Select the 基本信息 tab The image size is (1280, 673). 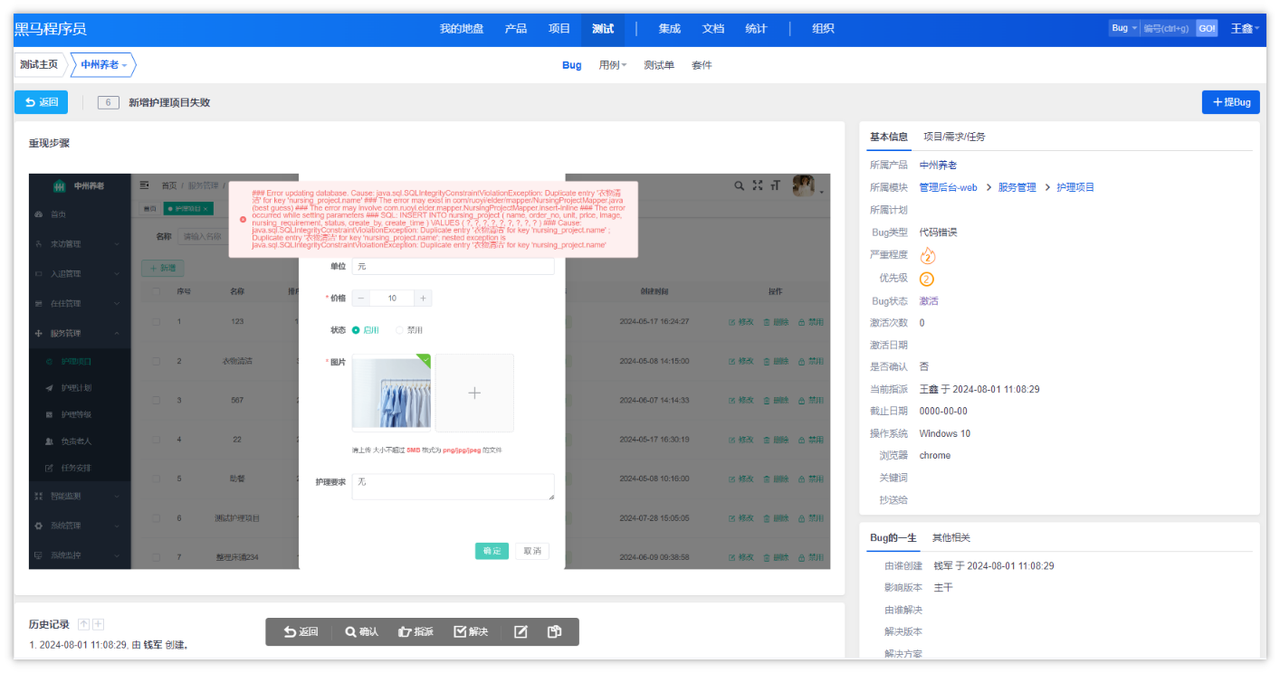pyautogui.click(x=889, y=137)
